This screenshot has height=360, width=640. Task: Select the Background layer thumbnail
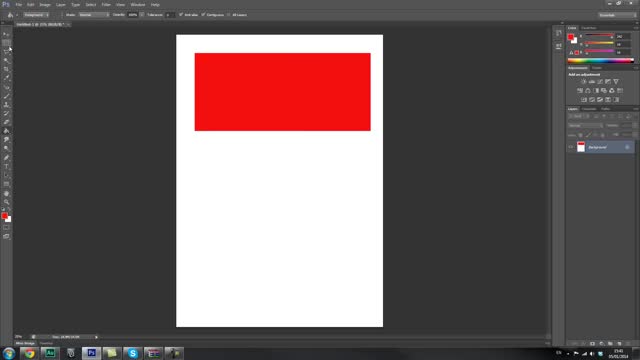click(581, 147)
